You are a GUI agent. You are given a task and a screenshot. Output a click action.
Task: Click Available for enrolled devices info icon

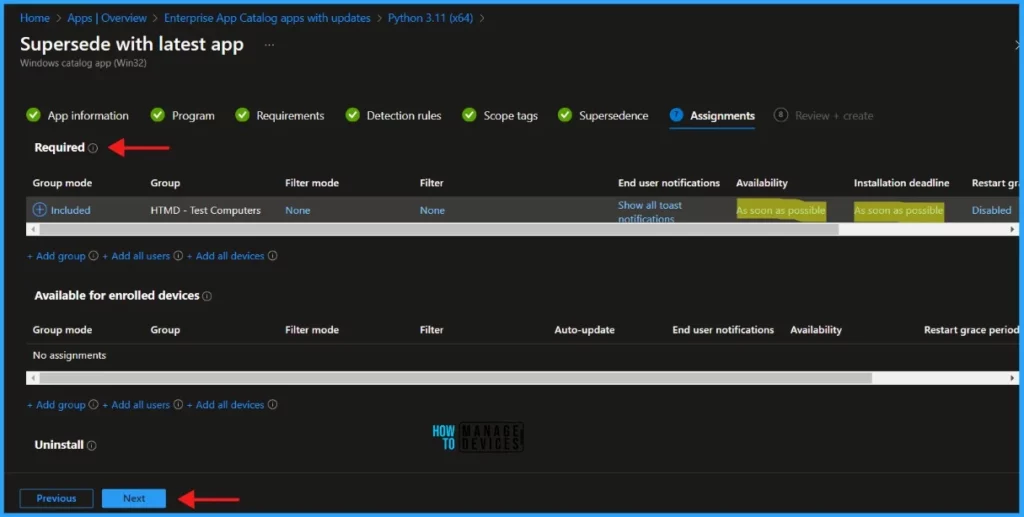(x=207, y=296)
